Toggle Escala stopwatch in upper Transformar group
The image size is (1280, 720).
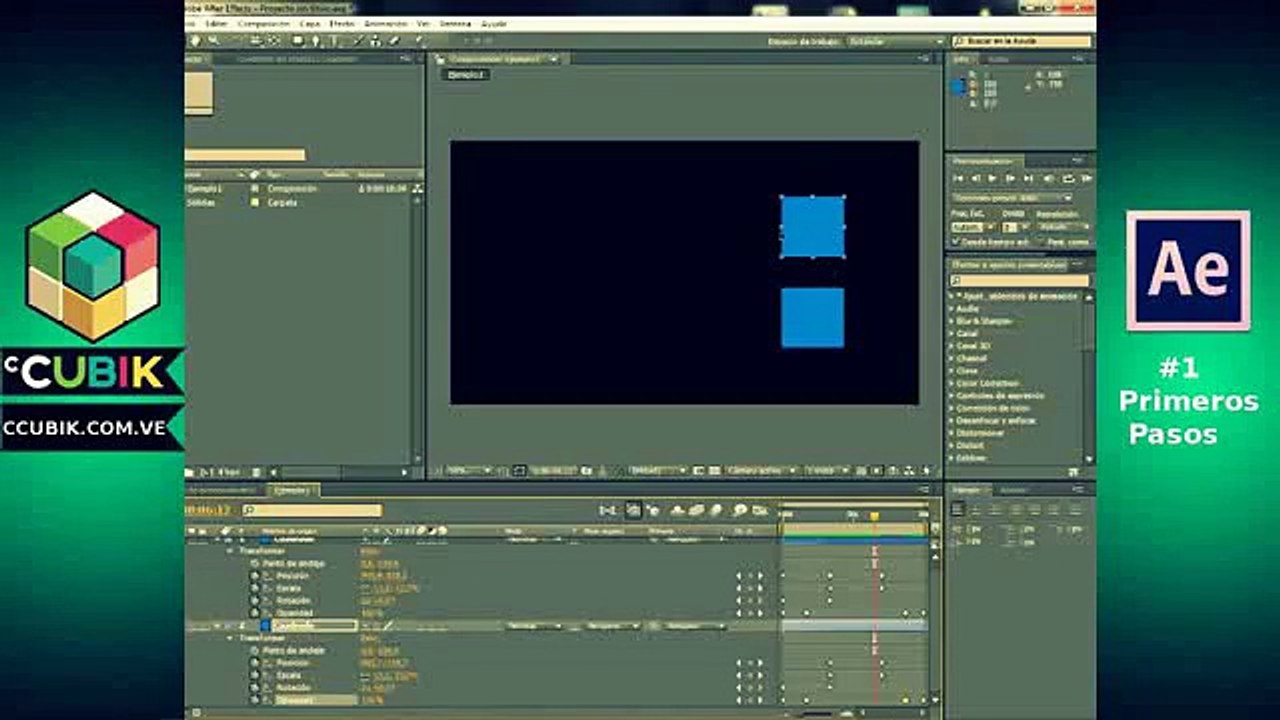coord(254,588)
